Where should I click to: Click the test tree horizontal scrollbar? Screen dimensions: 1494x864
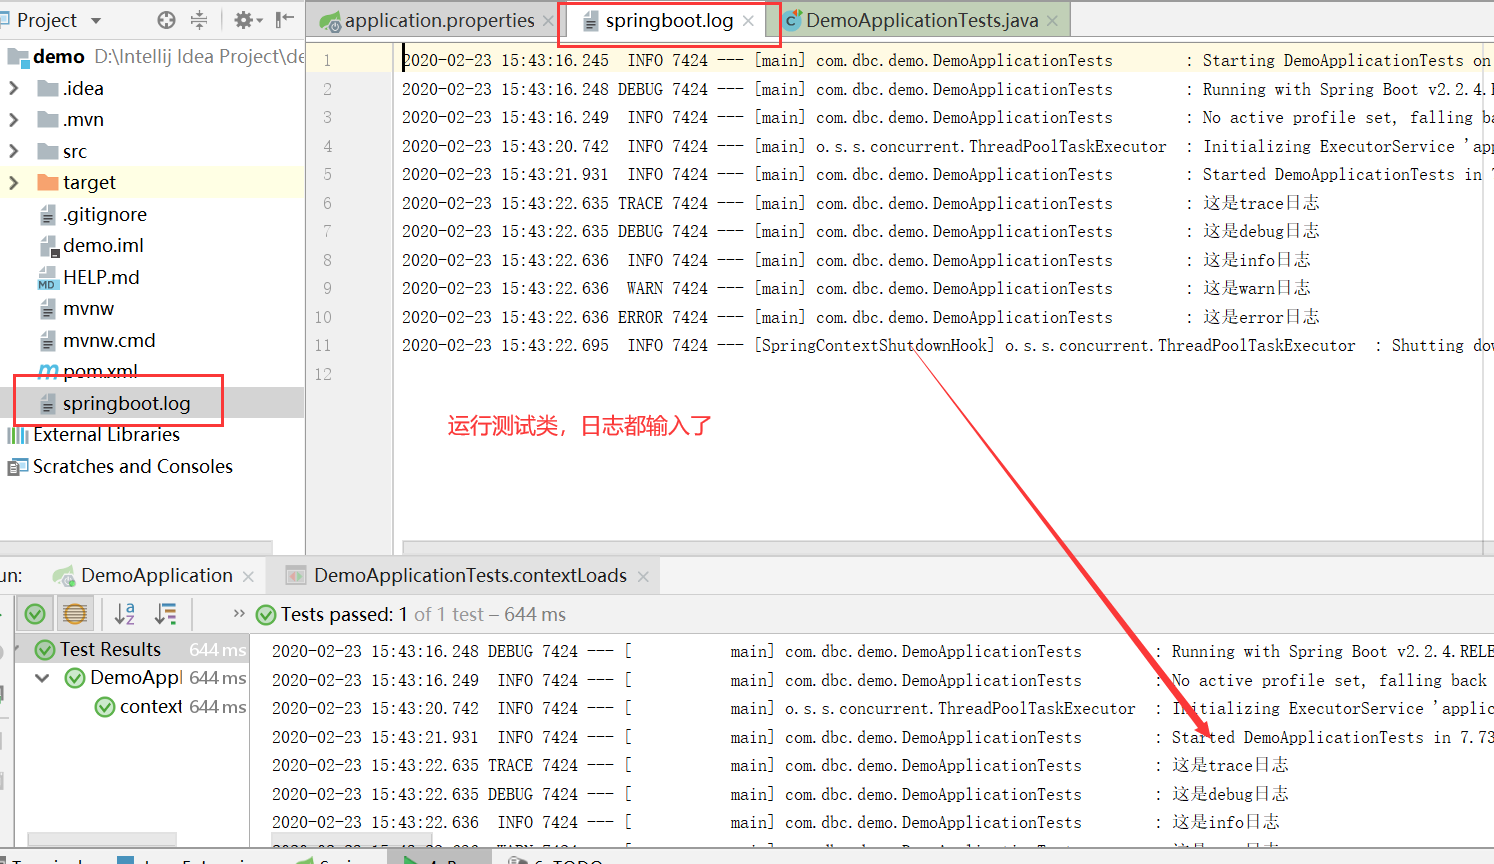(x=102, y=839)
